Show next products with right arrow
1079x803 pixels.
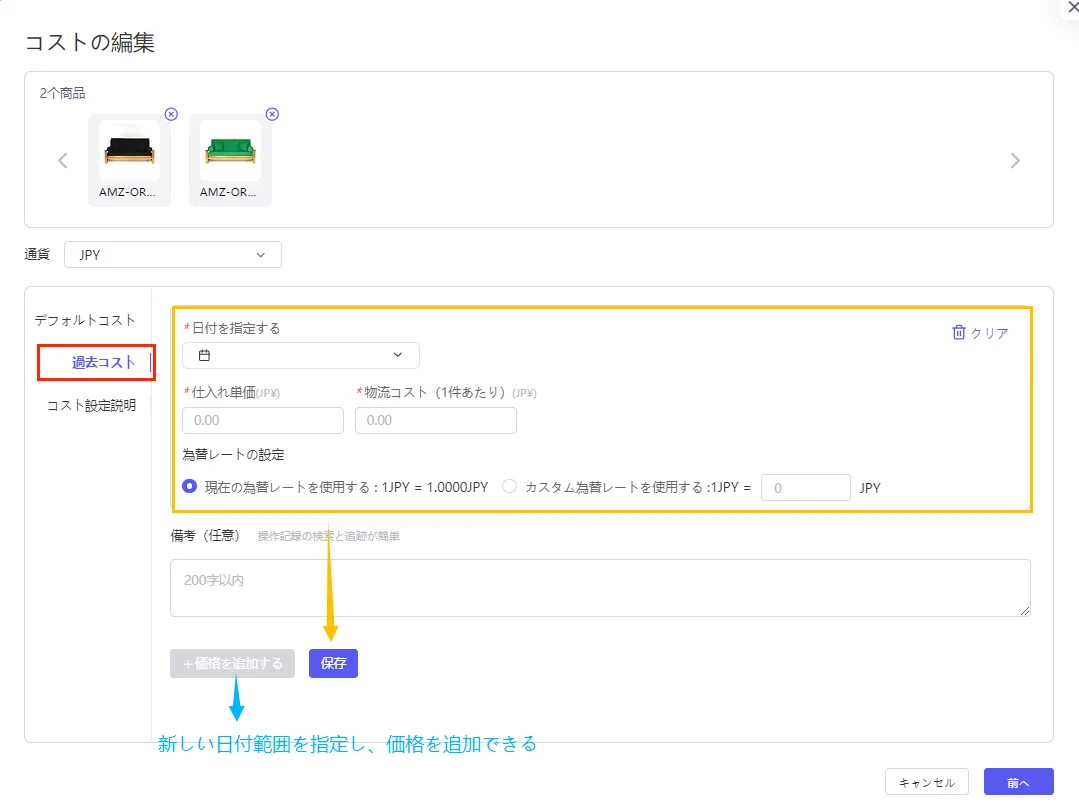(x=1015, y=161)
